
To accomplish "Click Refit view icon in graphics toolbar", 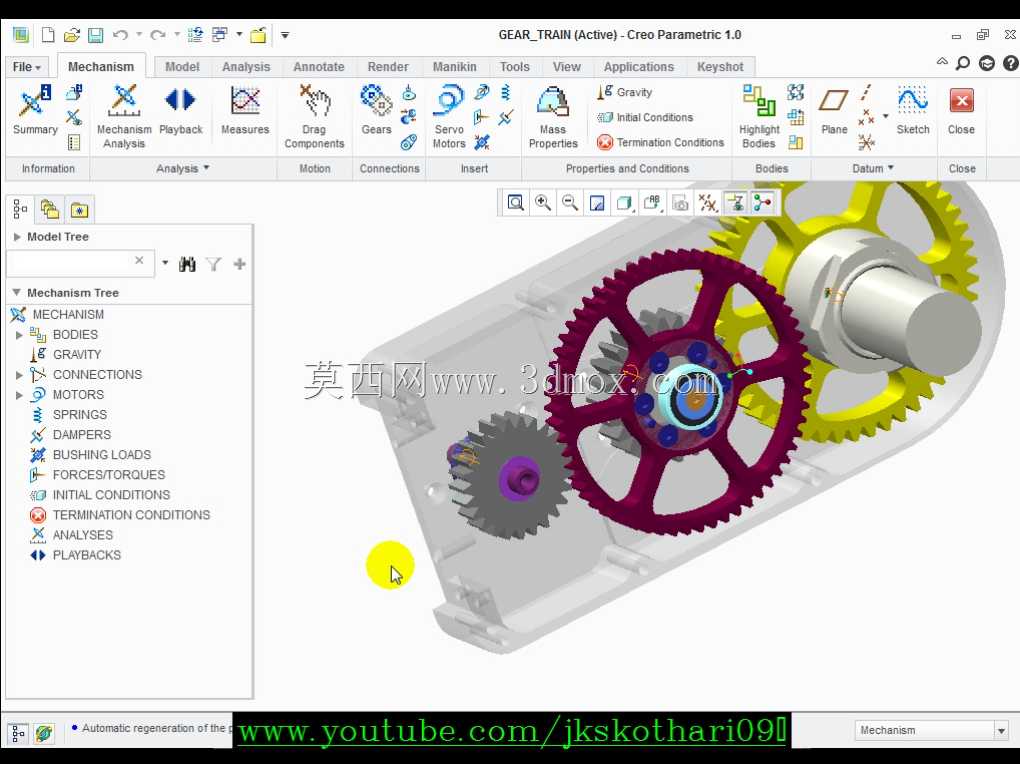I will click(515, 203).
